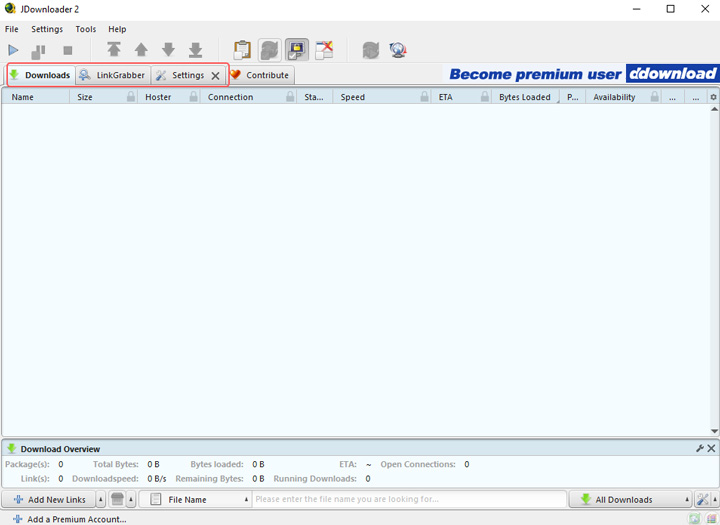This screenshot has width=720, height=525.
Task: Expand the Add New Links dropdown arrow
Action: point(101,499)
